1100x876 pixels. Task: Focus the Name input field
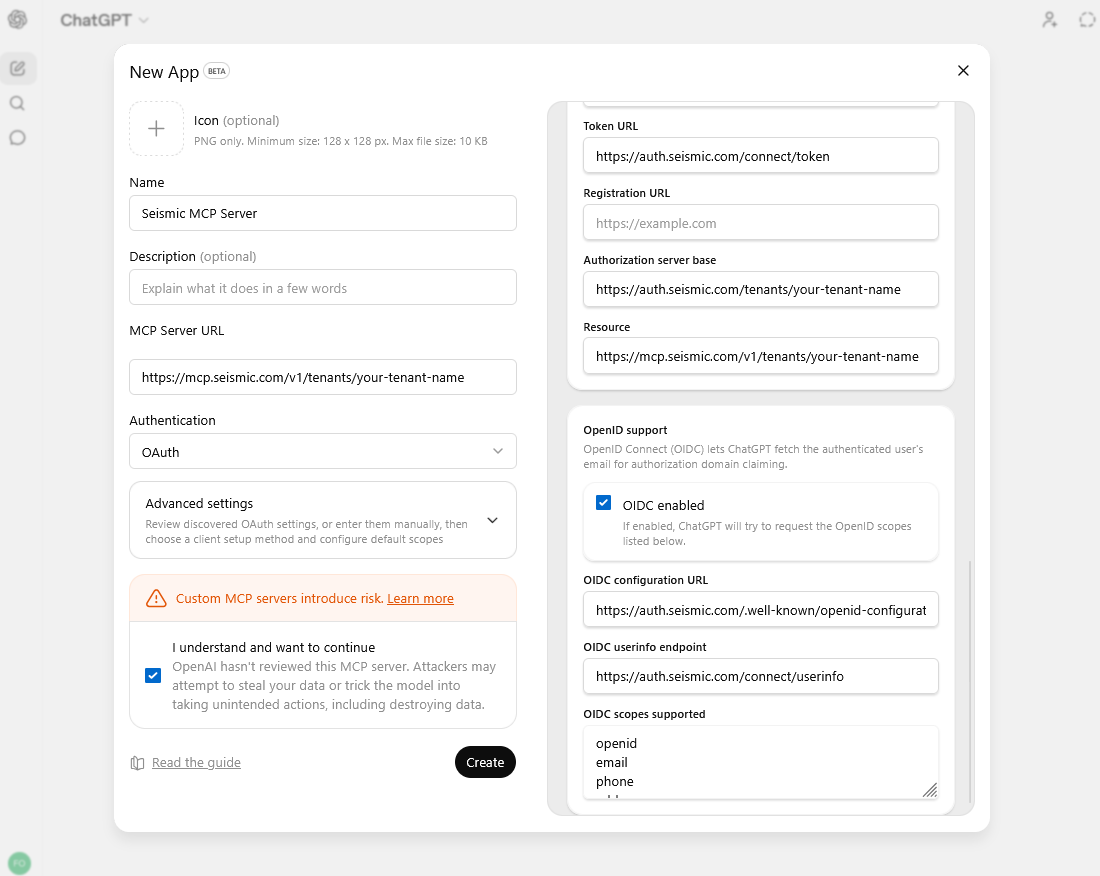point(323,213)
